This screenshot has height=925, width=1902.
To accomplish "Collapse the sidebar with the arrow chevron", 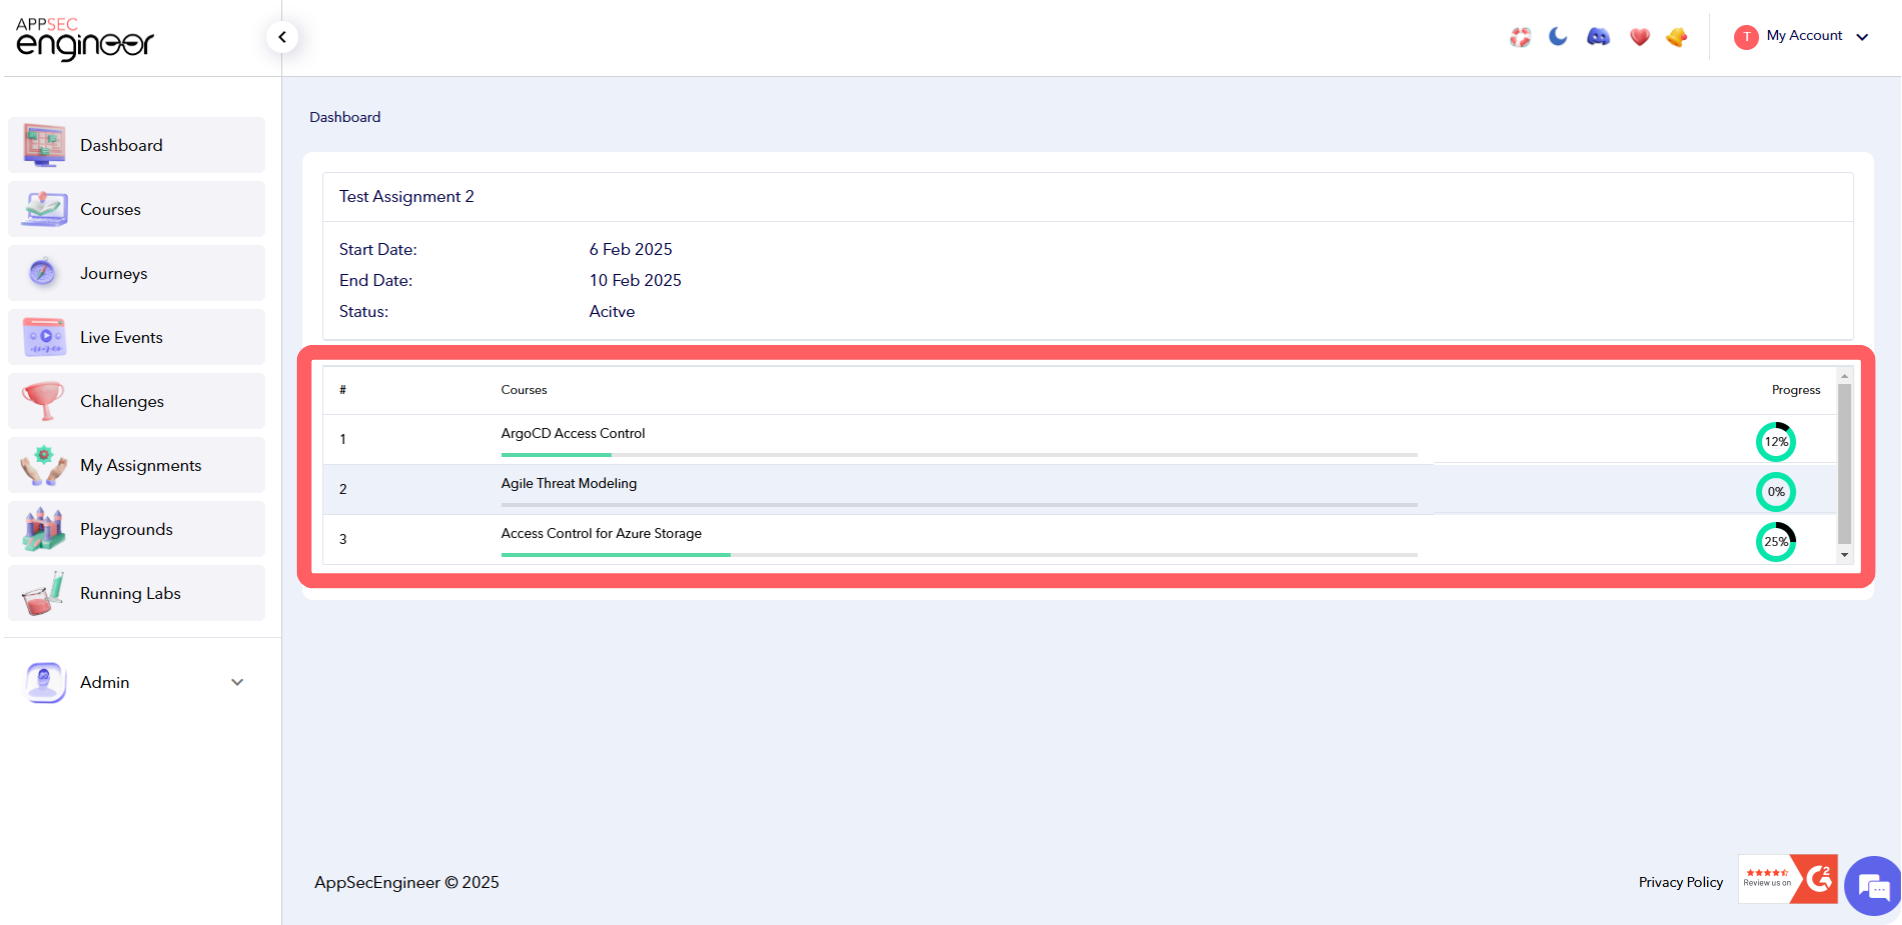I will click(282, 35).
